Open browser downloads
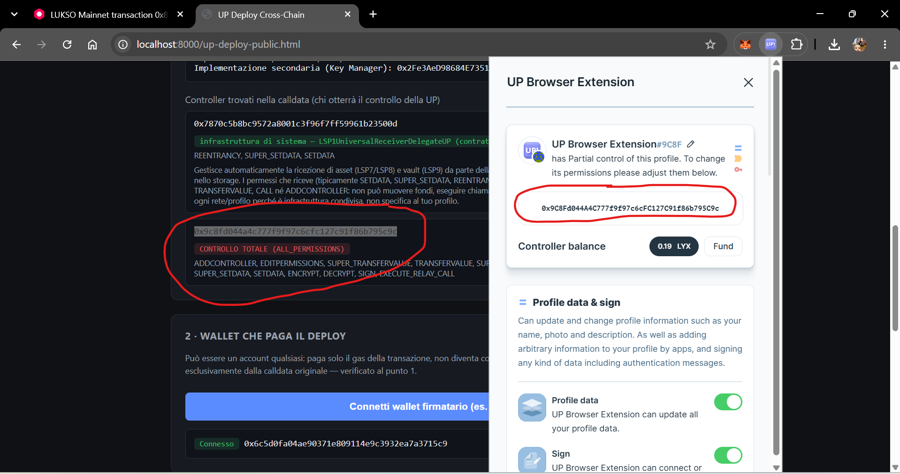The height and width of the screenshot is (474, 900). 834,44
